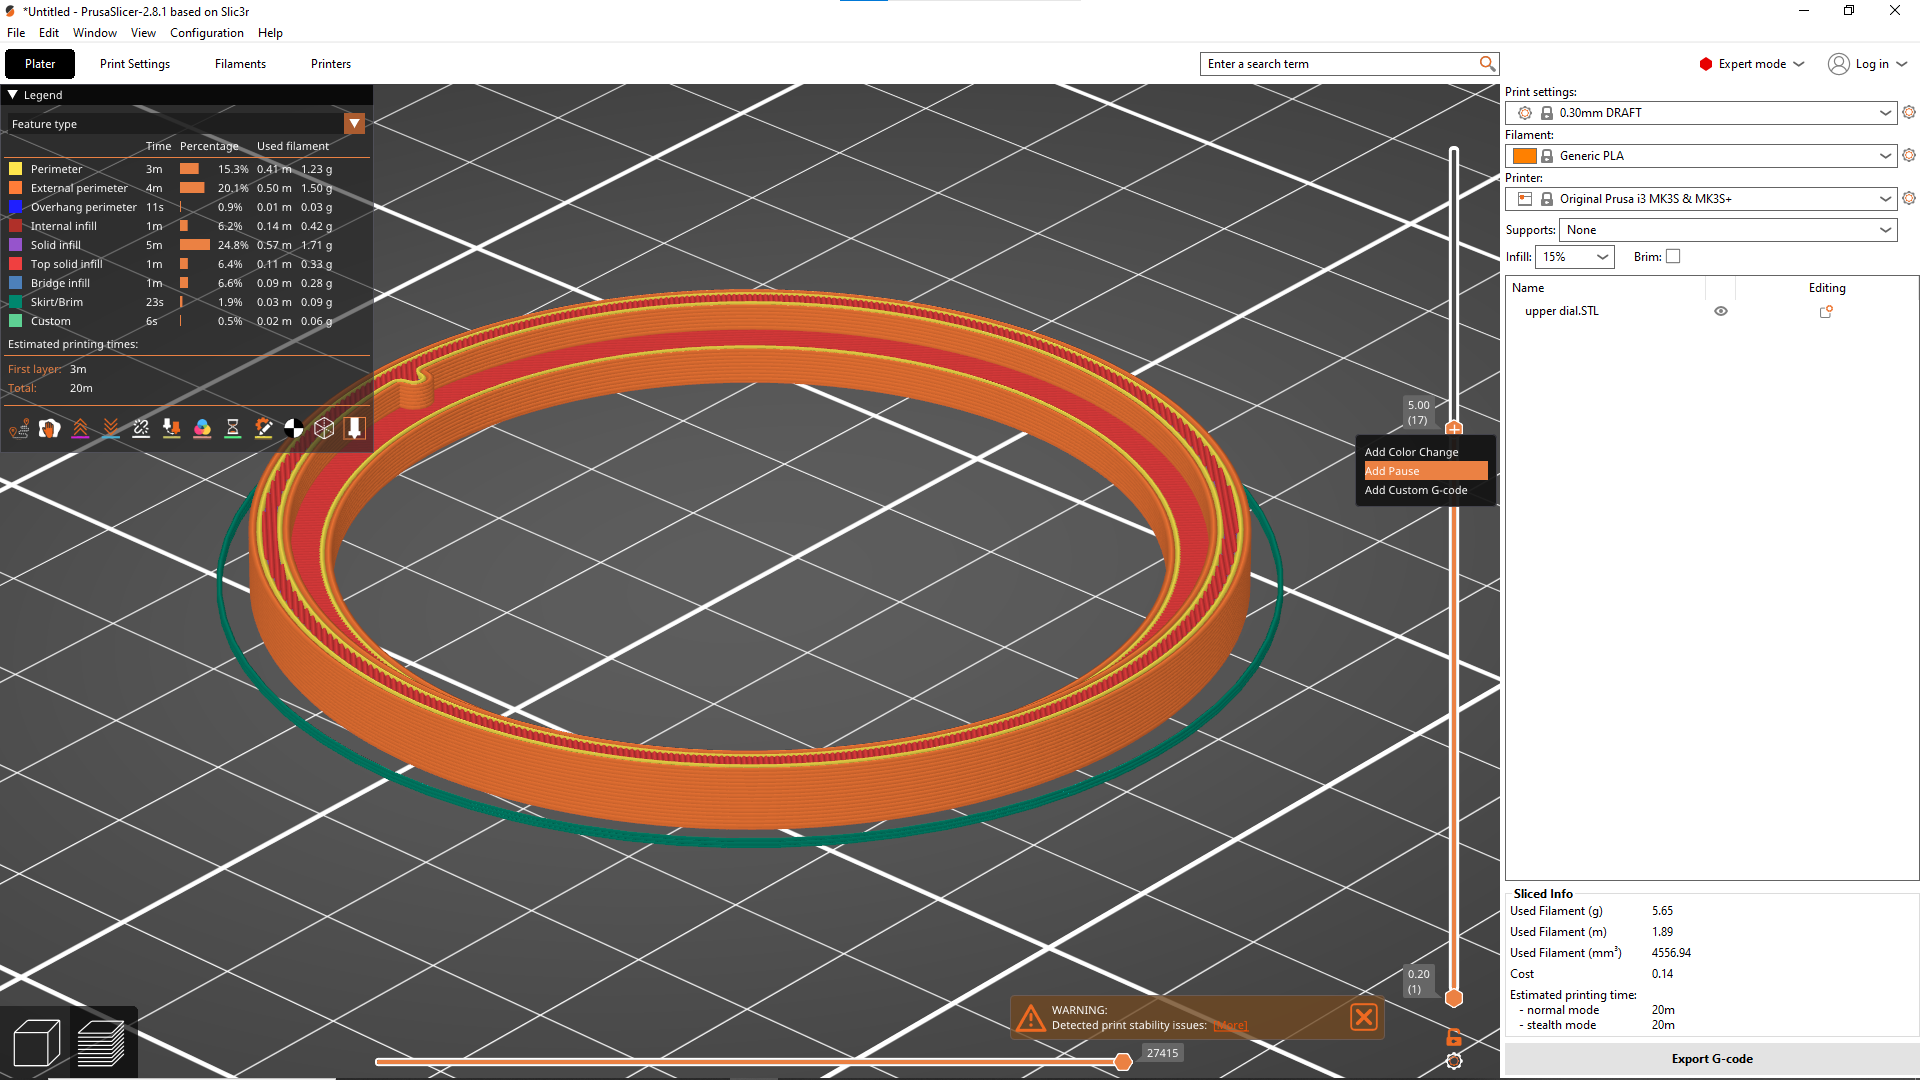1920x1080 pixels.
Task: Toggle Wipe moves visibility icon
Action: click(x=49, y=428)
